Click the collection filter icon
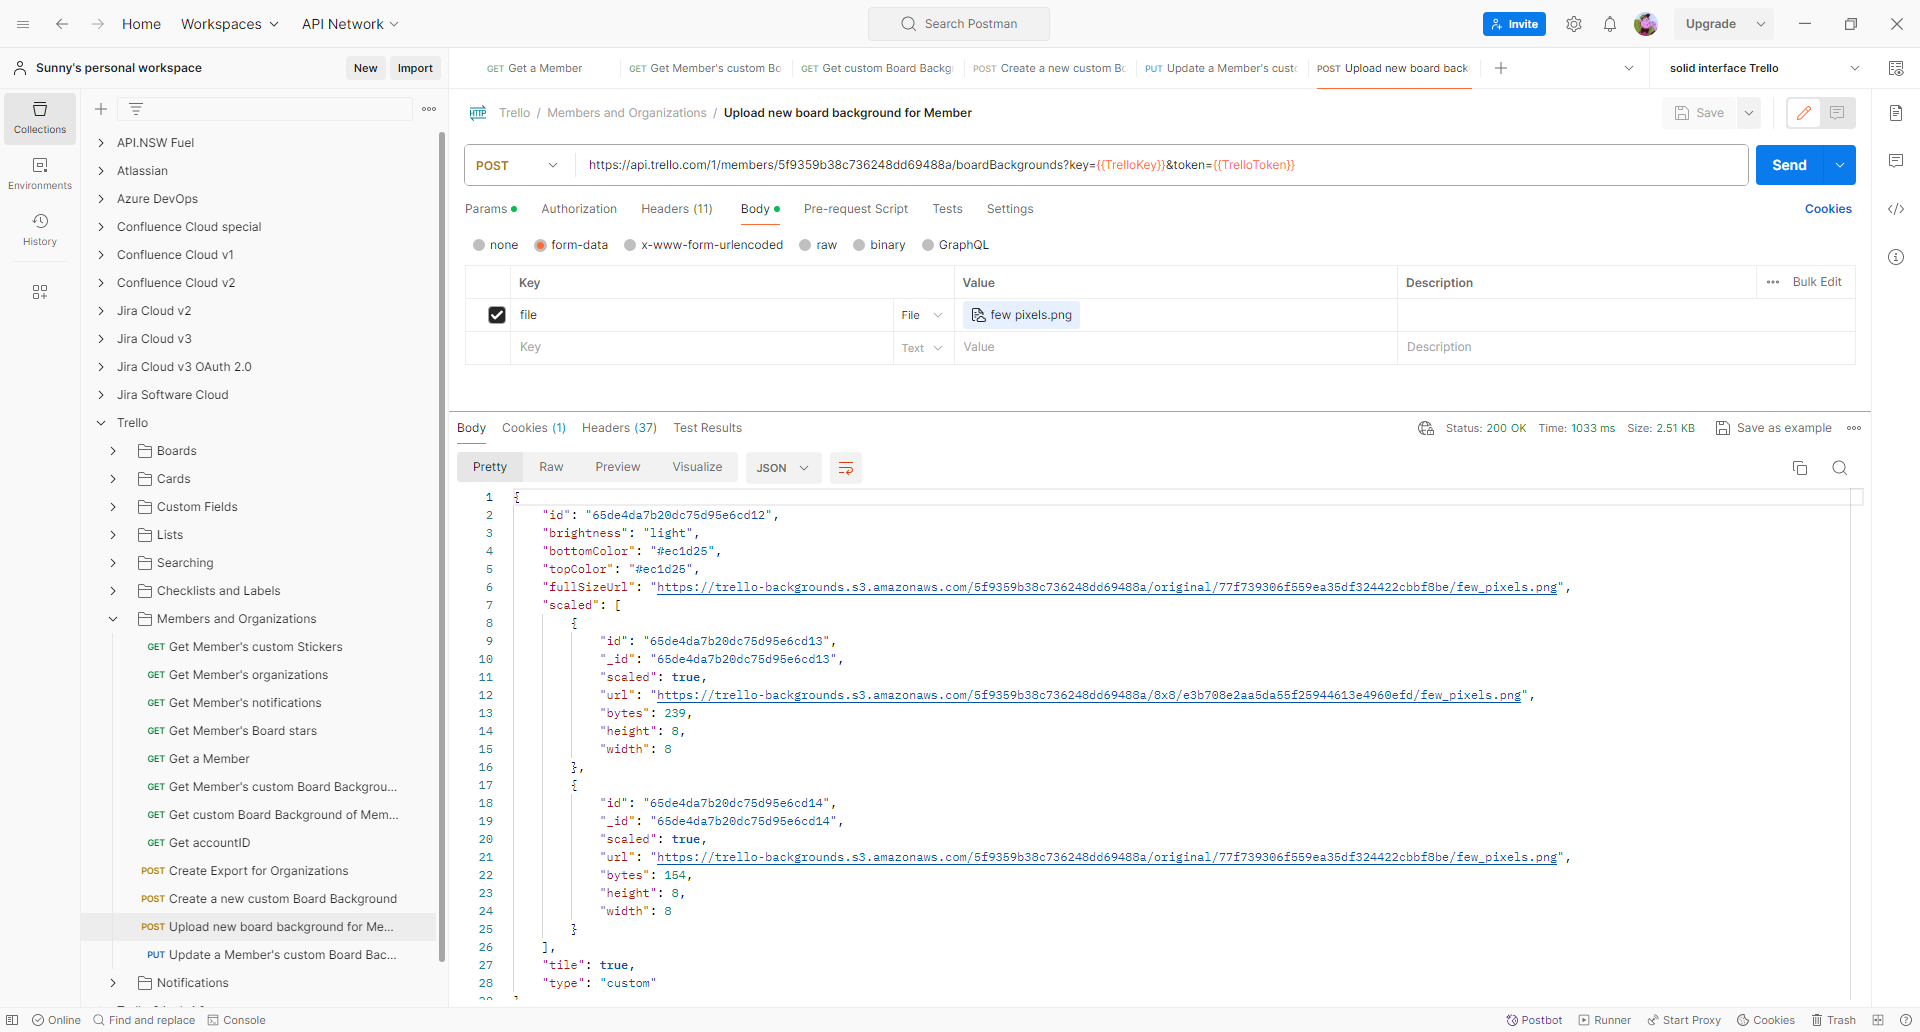The image size is (1920, 1032). click(136, 109)
